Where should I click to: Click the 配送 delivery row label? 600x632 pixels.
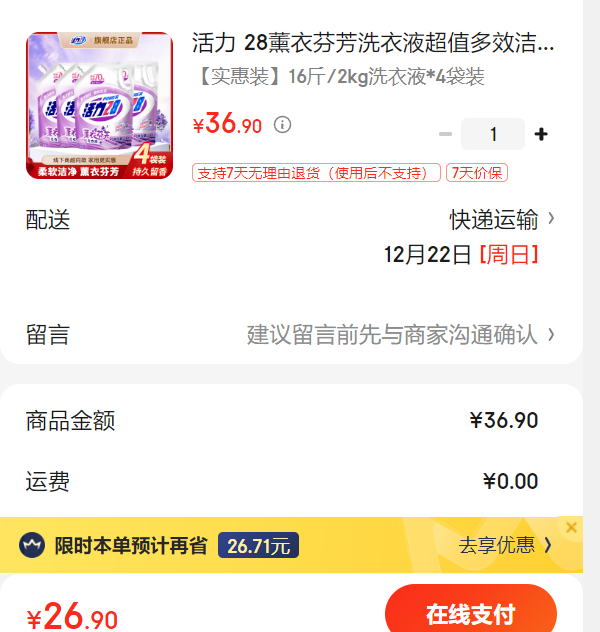point(48,220)
